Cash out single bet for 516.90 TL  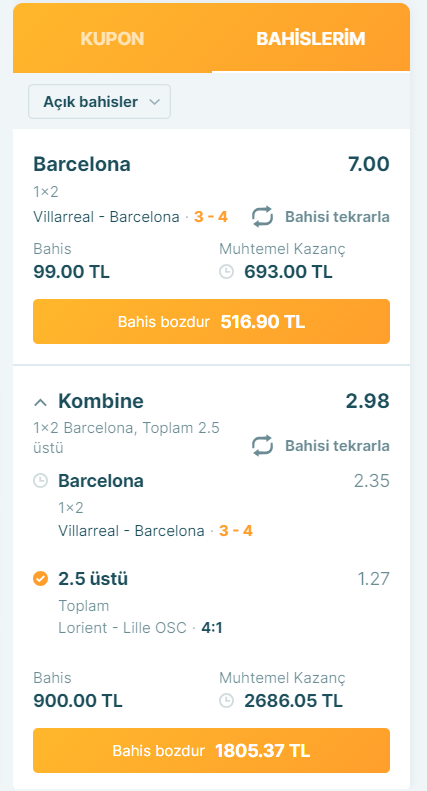tap(211, 322)
